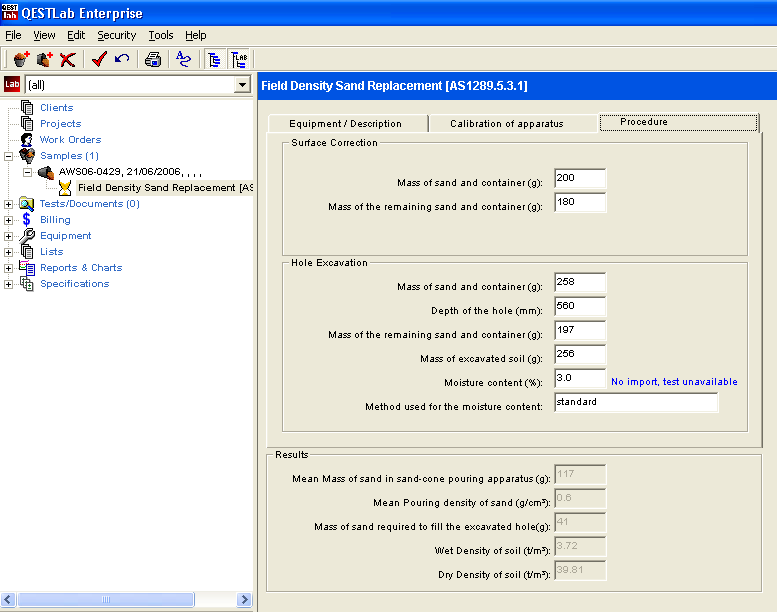Image resolution: width=777 pixels, height=612 pixels.
Task: Open the laboratory (all) dropdown
Action: pos(241,85)
